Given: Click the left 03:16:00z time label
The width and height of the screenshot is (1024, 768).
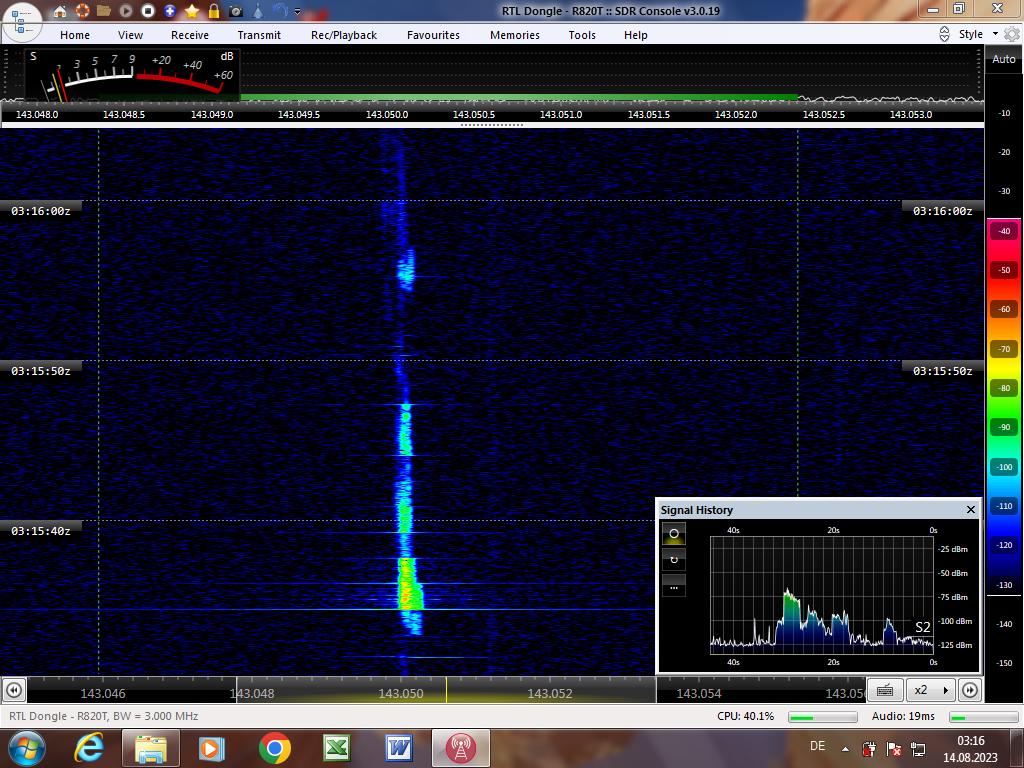Looking at the screenshot, I should (40, 211).
